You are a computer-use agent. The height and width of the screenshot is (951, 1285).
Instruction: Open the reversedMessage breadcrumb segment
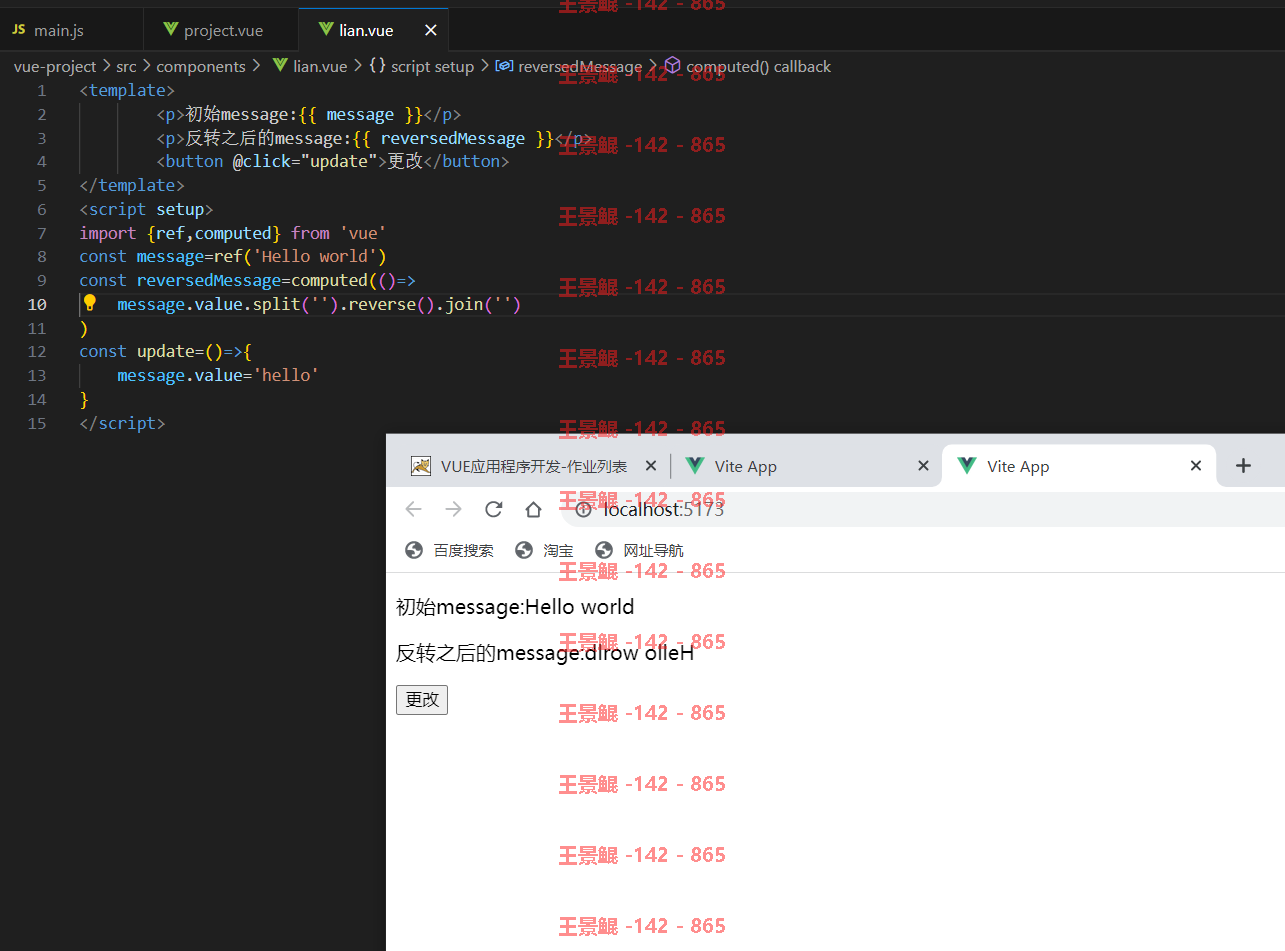click(x=580, y=66)
